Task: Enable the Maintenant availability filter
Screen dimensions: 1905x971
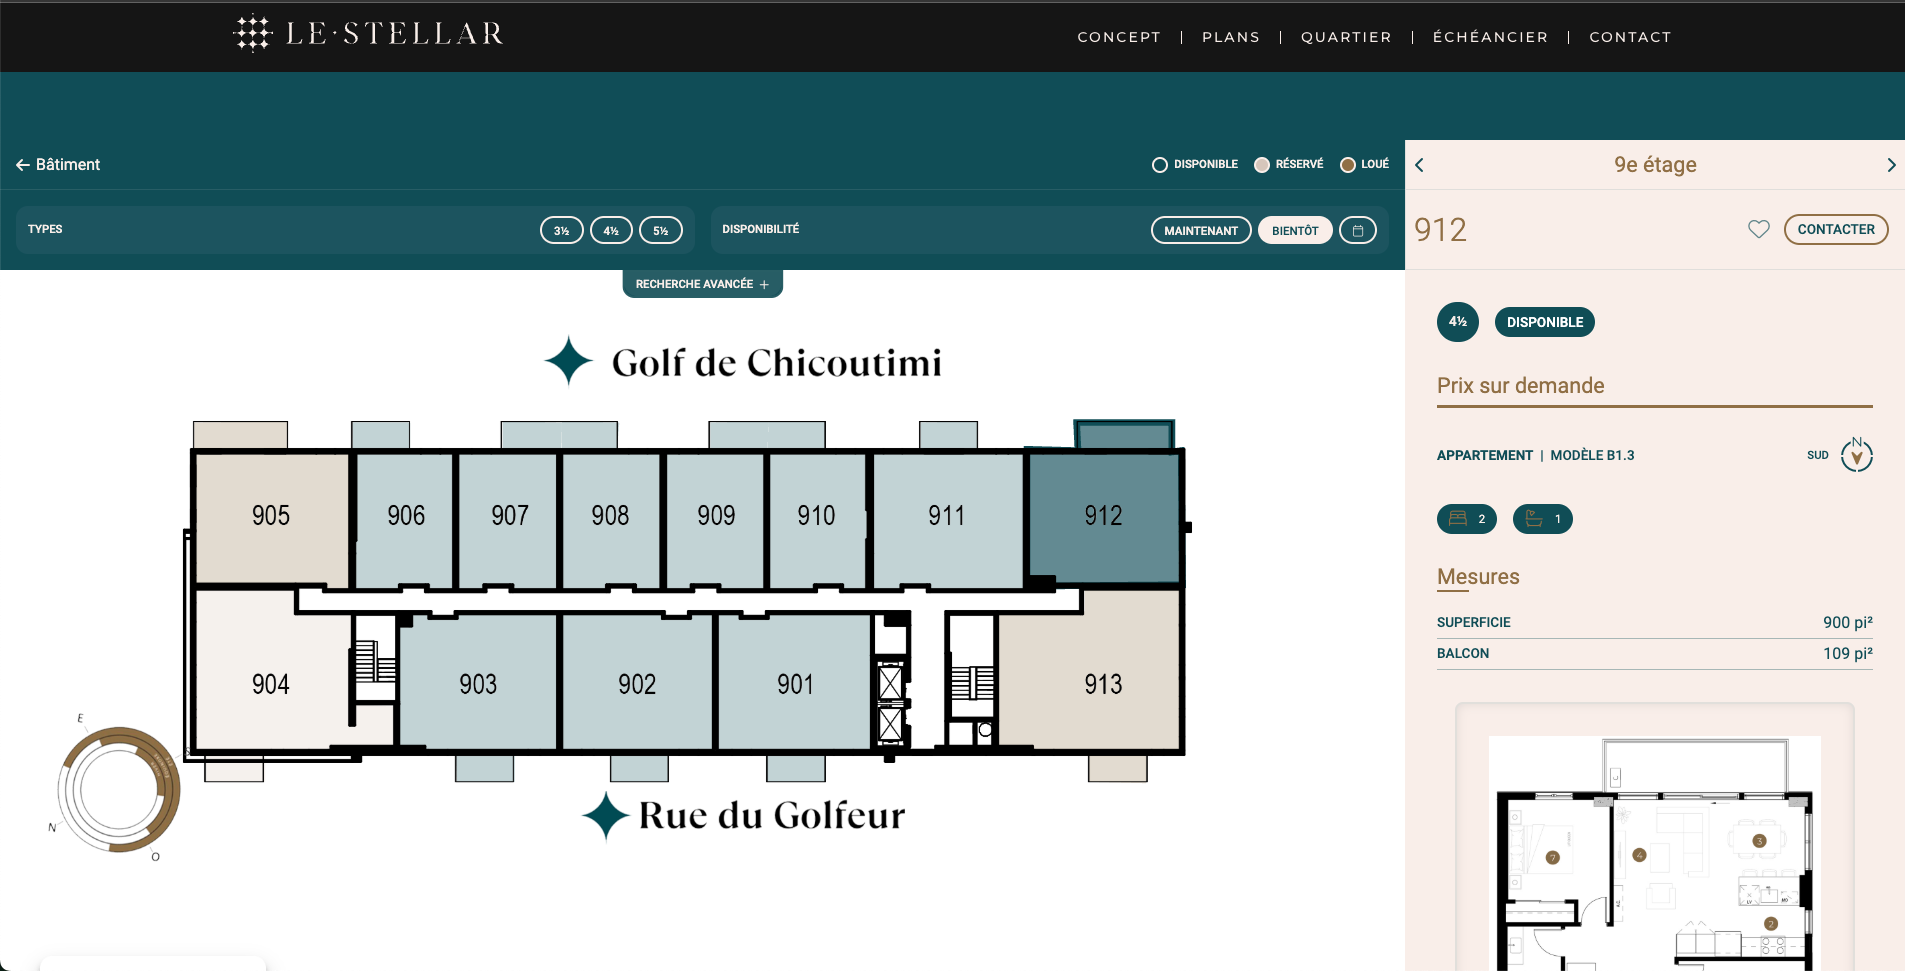Action: pos(1200,231)
